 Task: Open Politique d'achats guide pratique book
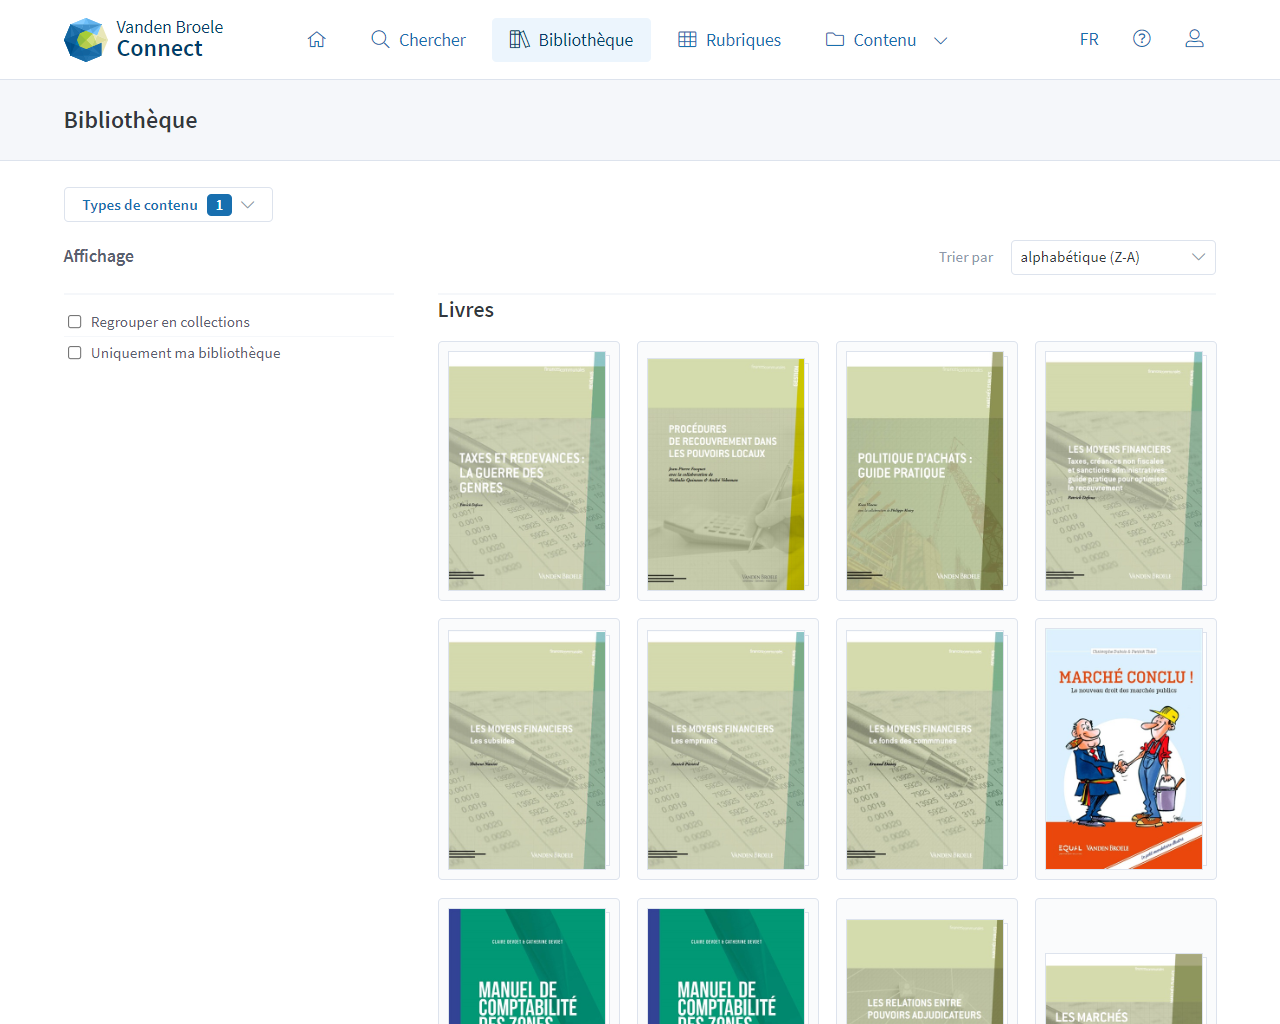tap(925, 471)
